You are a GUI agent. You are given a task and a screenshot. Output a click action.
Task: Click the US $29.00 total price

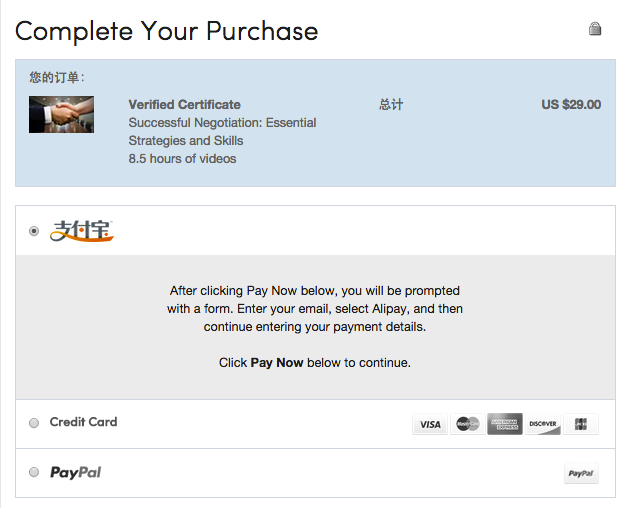571,104
